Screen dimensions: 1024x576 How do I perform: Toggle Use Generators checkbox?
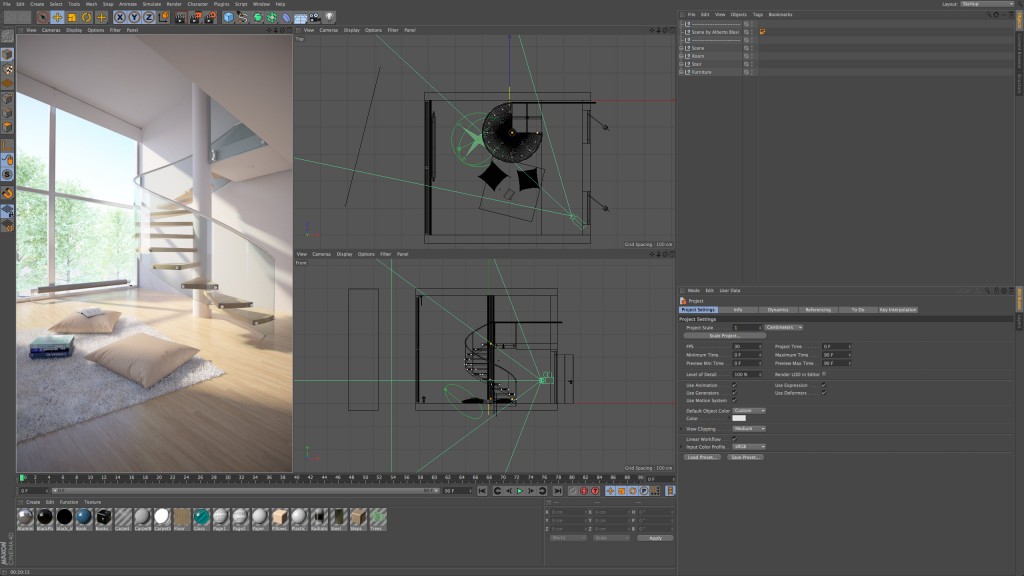tap(734, 393)
